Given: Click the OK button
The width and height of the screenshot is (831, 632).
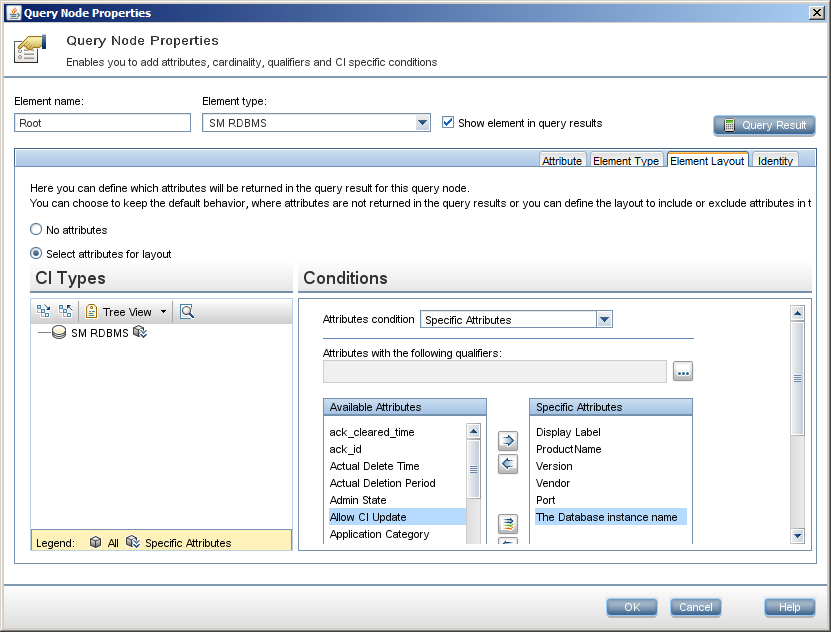Looking at the screenshot, I should click(632, 607).
